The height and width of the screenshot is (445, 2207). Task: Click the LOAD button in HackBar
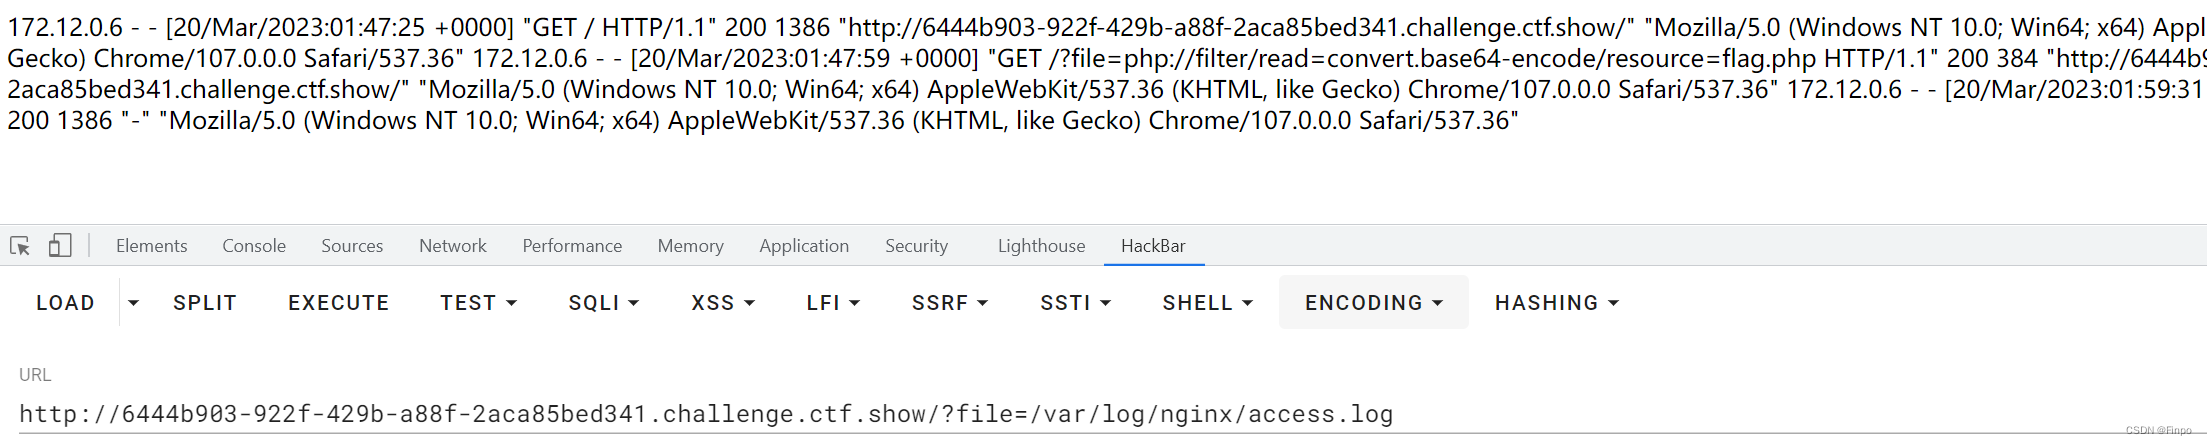point(66,303)
